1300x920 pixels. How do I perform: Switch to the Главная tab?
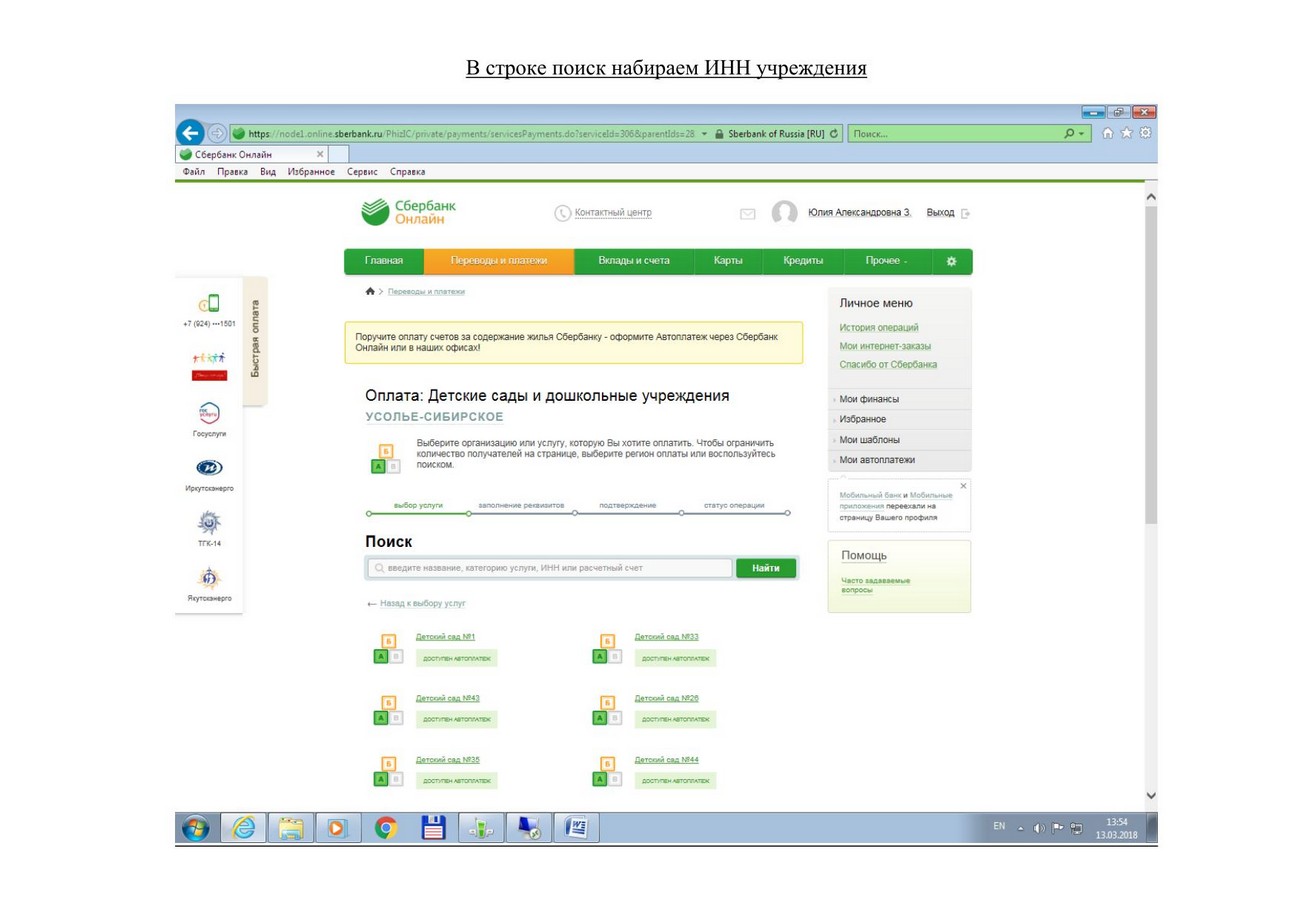pos(384,261)
